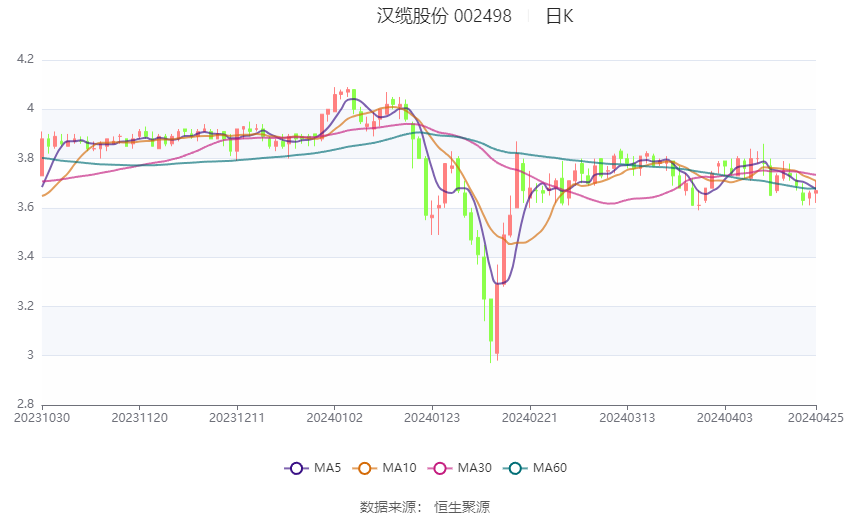
Task: Click the 20240123 x-axis date label
Action: click(432, 418)
